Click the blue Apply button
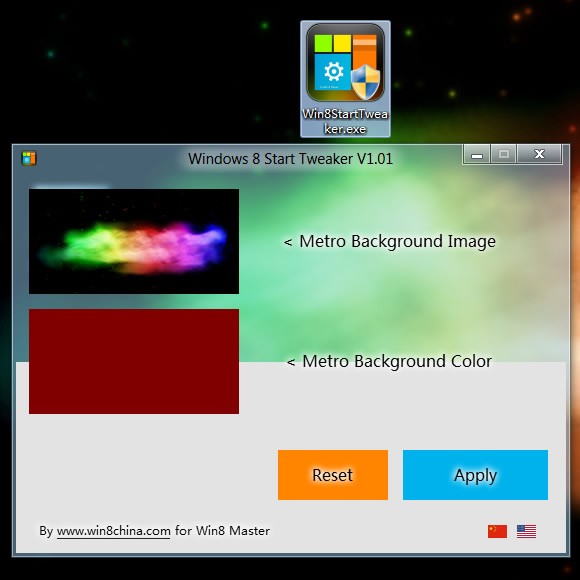This screenshot has height=580, width=580. click(x=475, y=475)
